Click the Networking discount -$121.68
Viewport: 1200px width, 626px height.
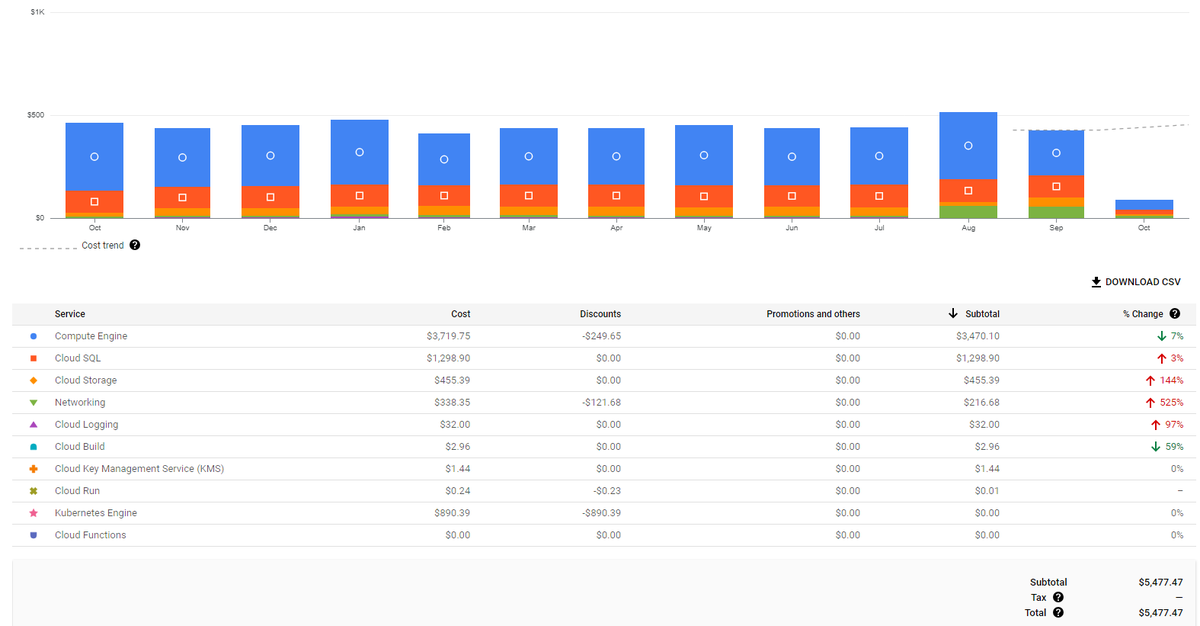click(x=600, y=402)
